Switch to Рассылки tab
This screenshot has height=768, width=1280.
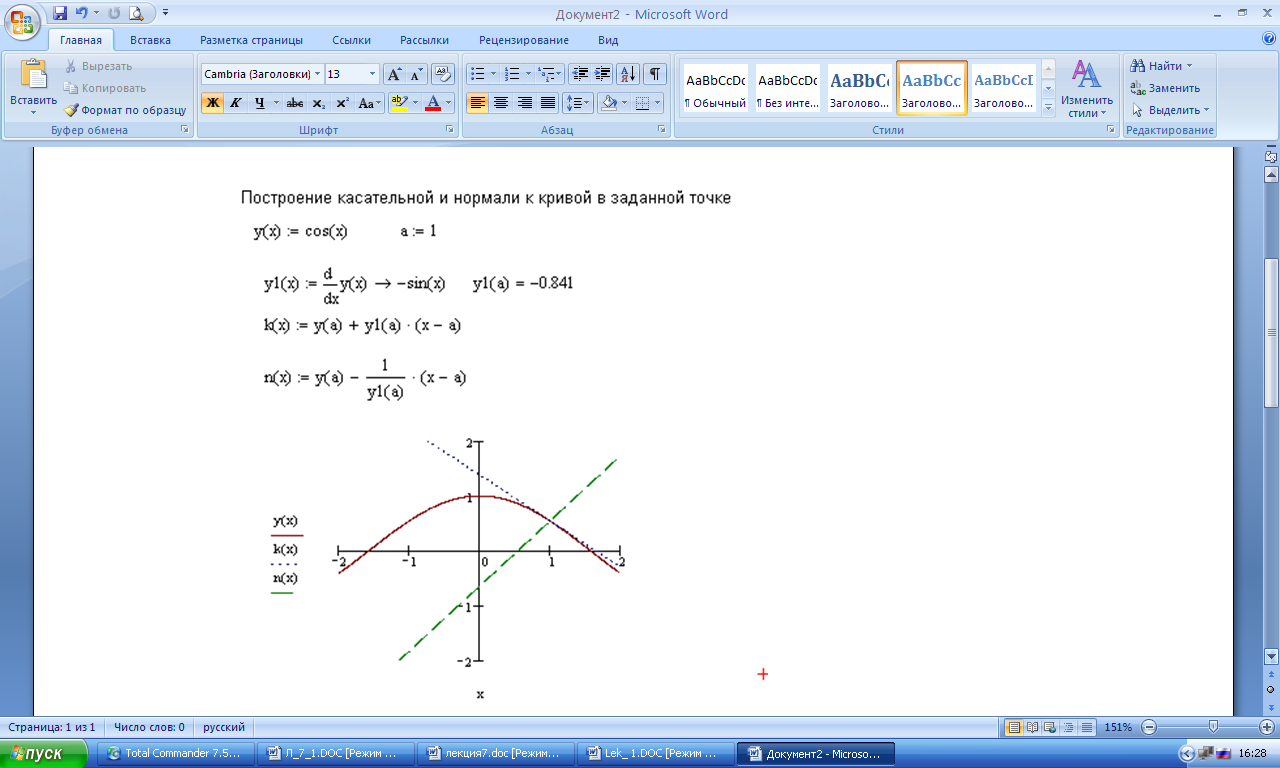pyautogui.click(x=424, y=40)
